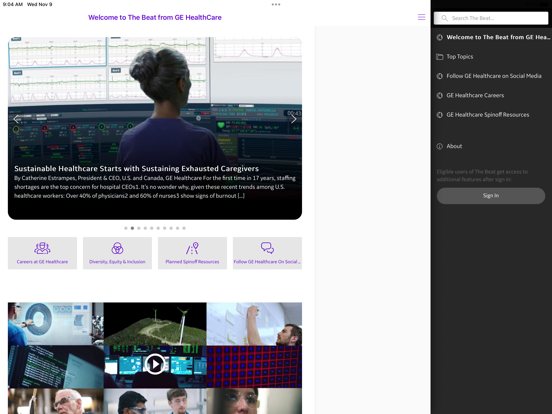Viewport: 552px width, 414px height.
Task: Open the hamburger menu icon
Action: [x=421, y=17]
